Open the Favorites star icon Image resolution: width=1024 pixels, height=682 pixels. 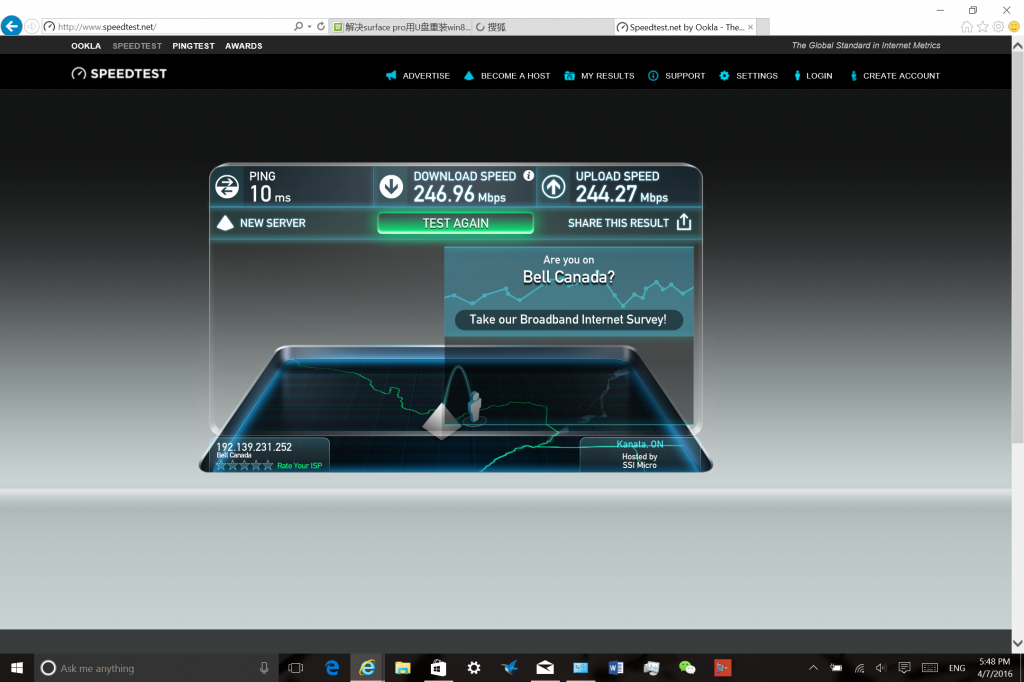[x=983, y=27]
